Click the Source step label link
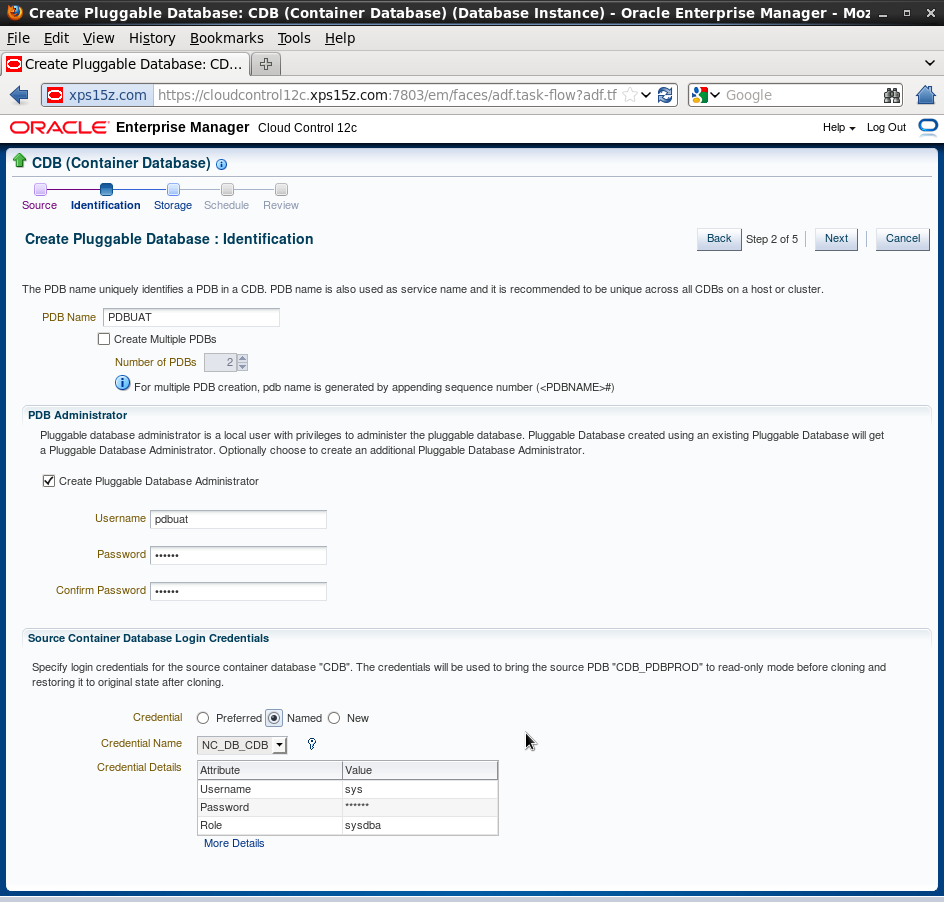Screen dimensions: 944x902 [x=39, y=205]
